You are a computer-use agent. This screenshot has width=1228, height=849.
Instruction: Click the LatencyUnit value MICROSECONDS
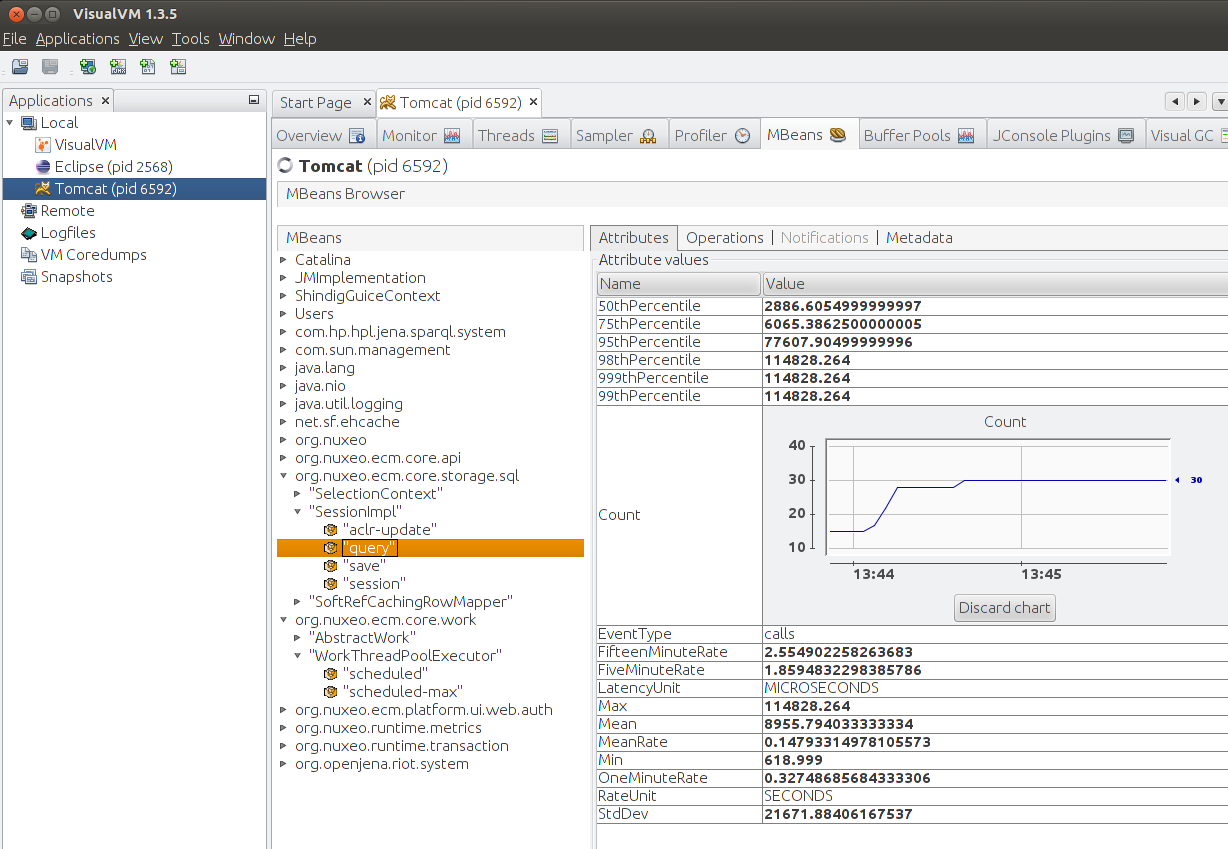point(822,688)
